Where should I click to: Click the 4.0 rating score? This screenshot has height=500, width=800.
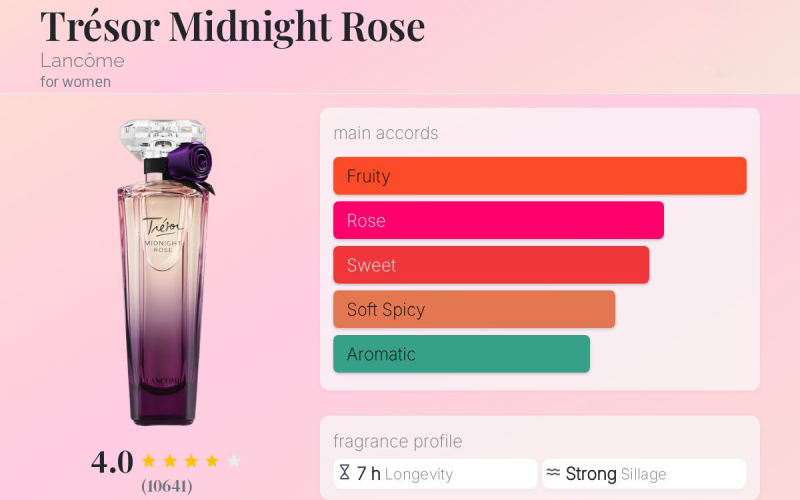112,461
